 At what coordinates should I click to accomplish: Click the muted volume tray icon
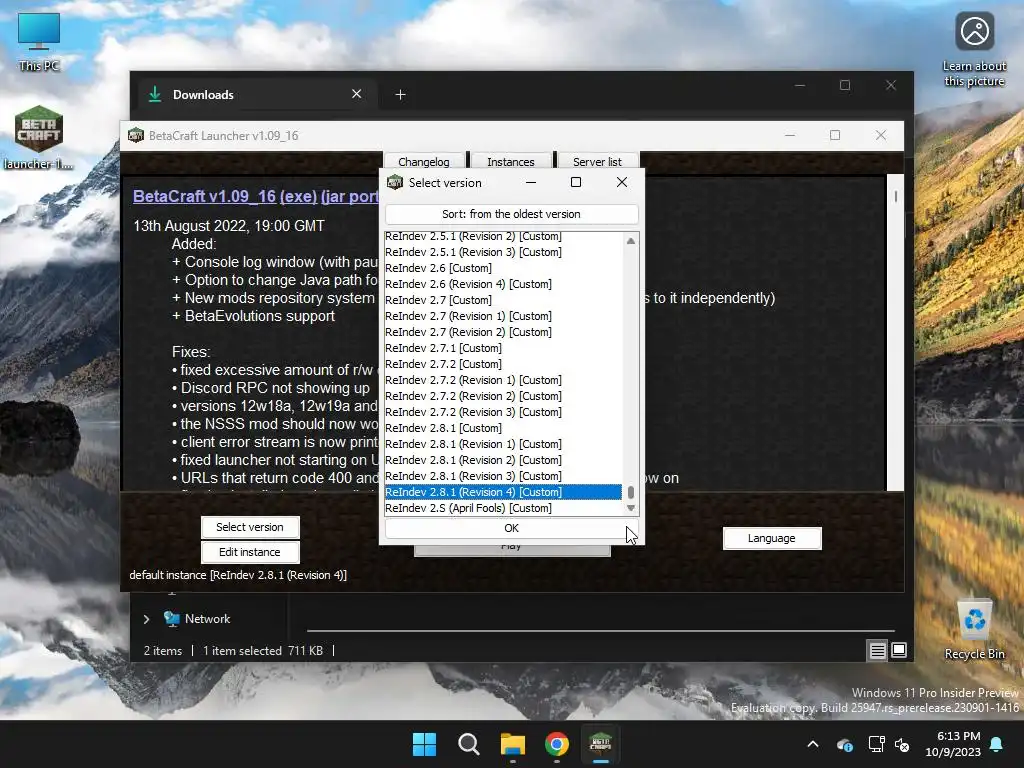point(902,744)
